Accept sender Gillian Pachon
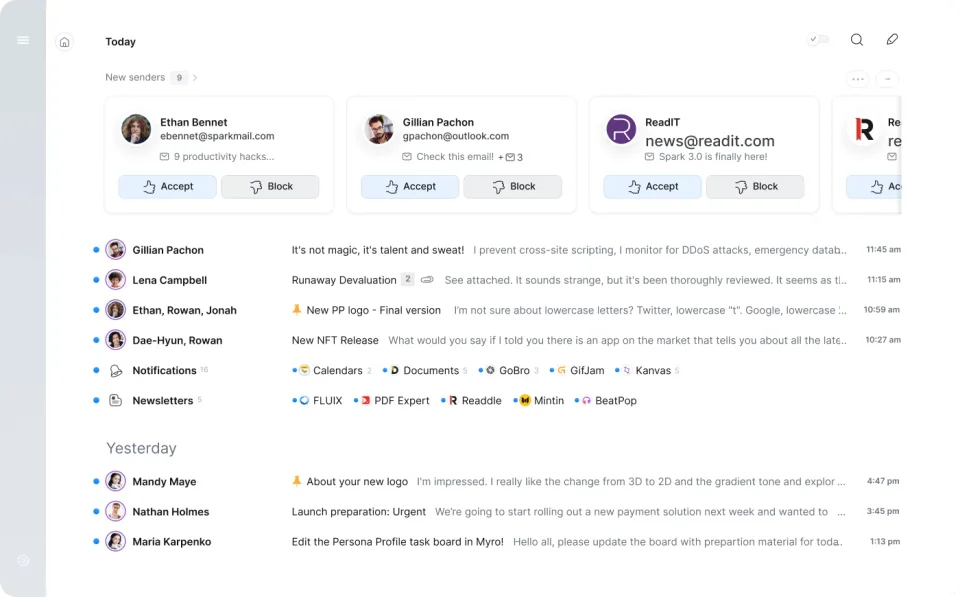960x597 pixels. [x=410, y=187]
